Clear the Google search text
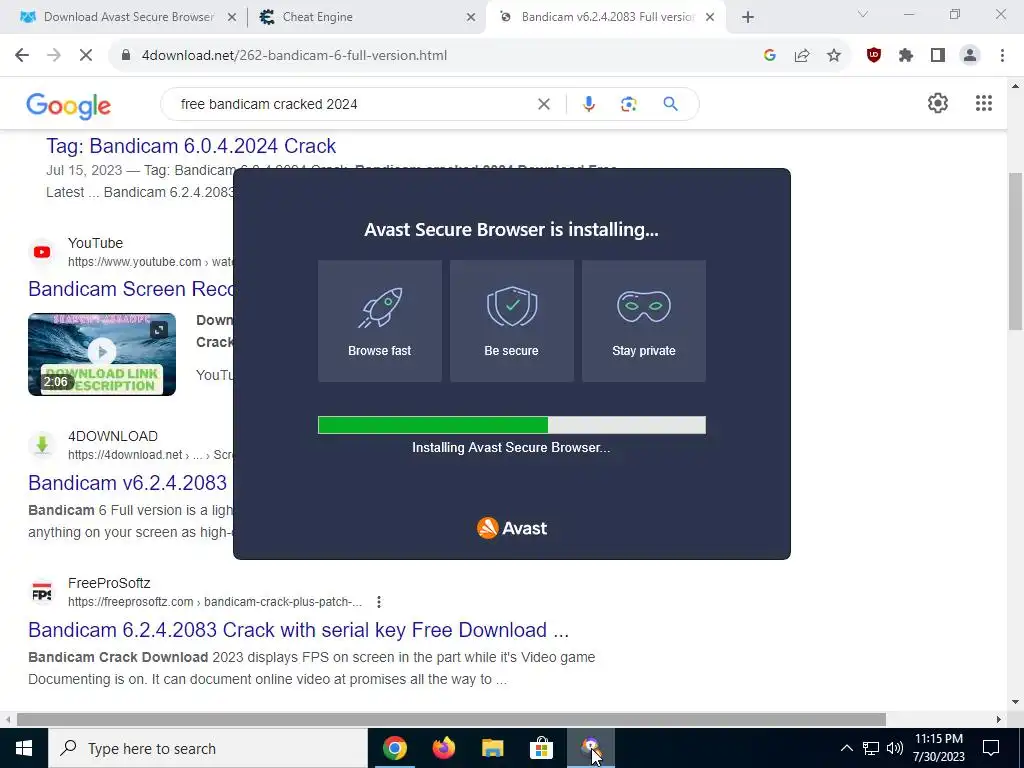The width and height of the screenshot is (1024, 768). (543, 104)
